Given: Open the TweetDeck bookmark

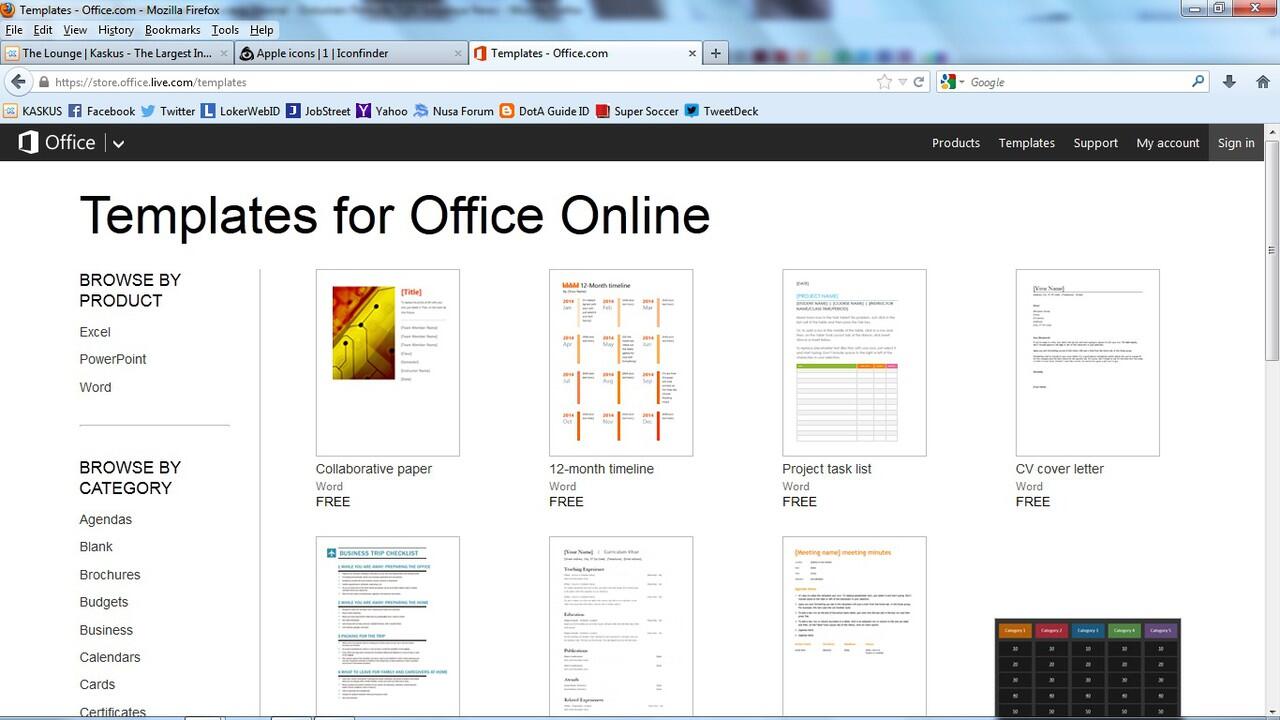Looking at the screenshot, I should 722,111.
